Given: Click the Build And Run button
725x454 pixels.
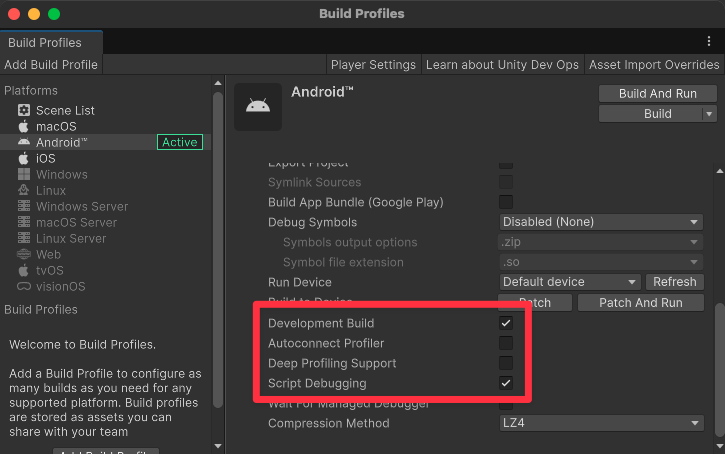Looking at the screenshot, I should pos(657,93).
